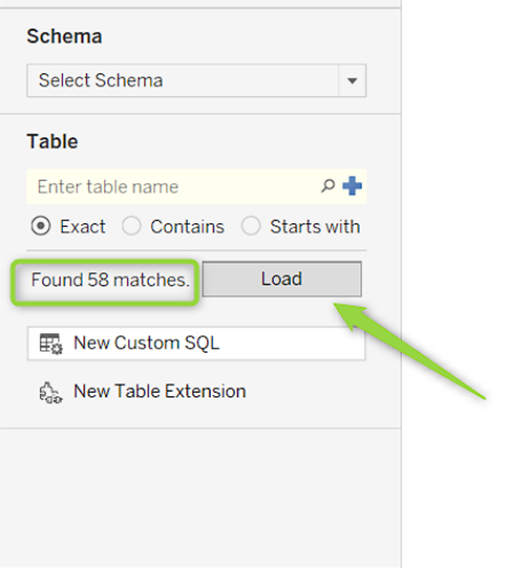522x568 pixels.
Task: Click the Found 58 matches text
Action: tap(110, 280)
